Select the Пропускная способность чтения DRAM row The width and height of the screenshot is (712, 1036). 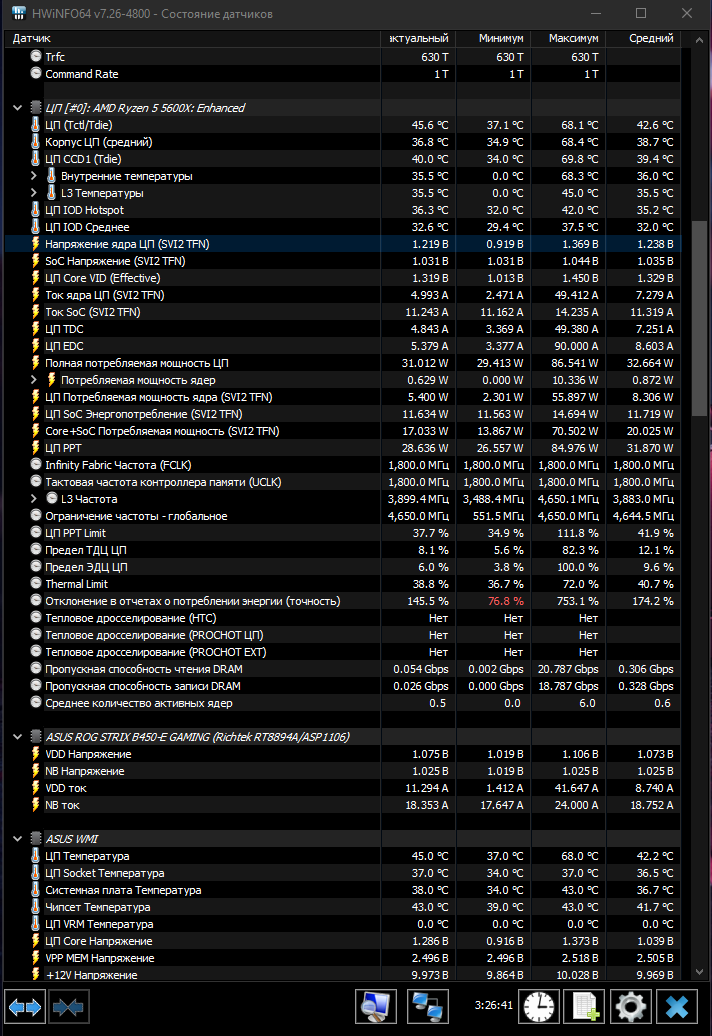point(343,669)
